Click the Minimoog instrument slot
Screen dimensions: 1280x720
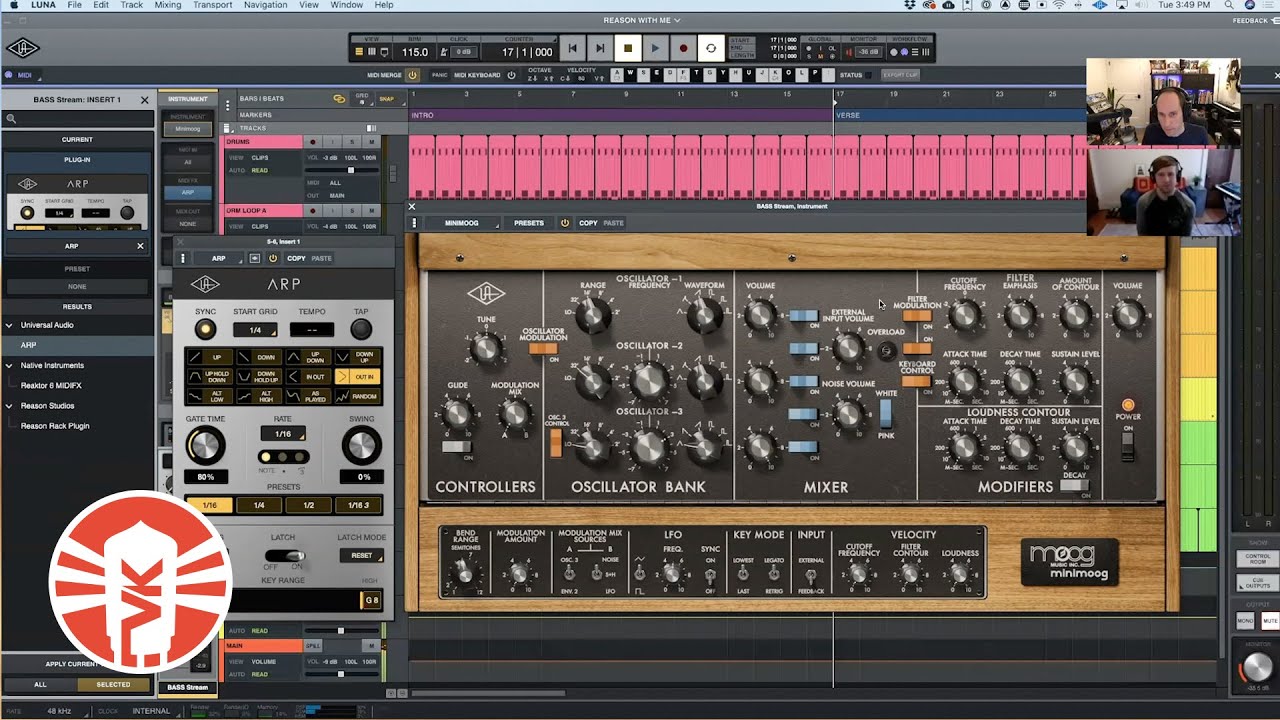click(x=188, y=129)
